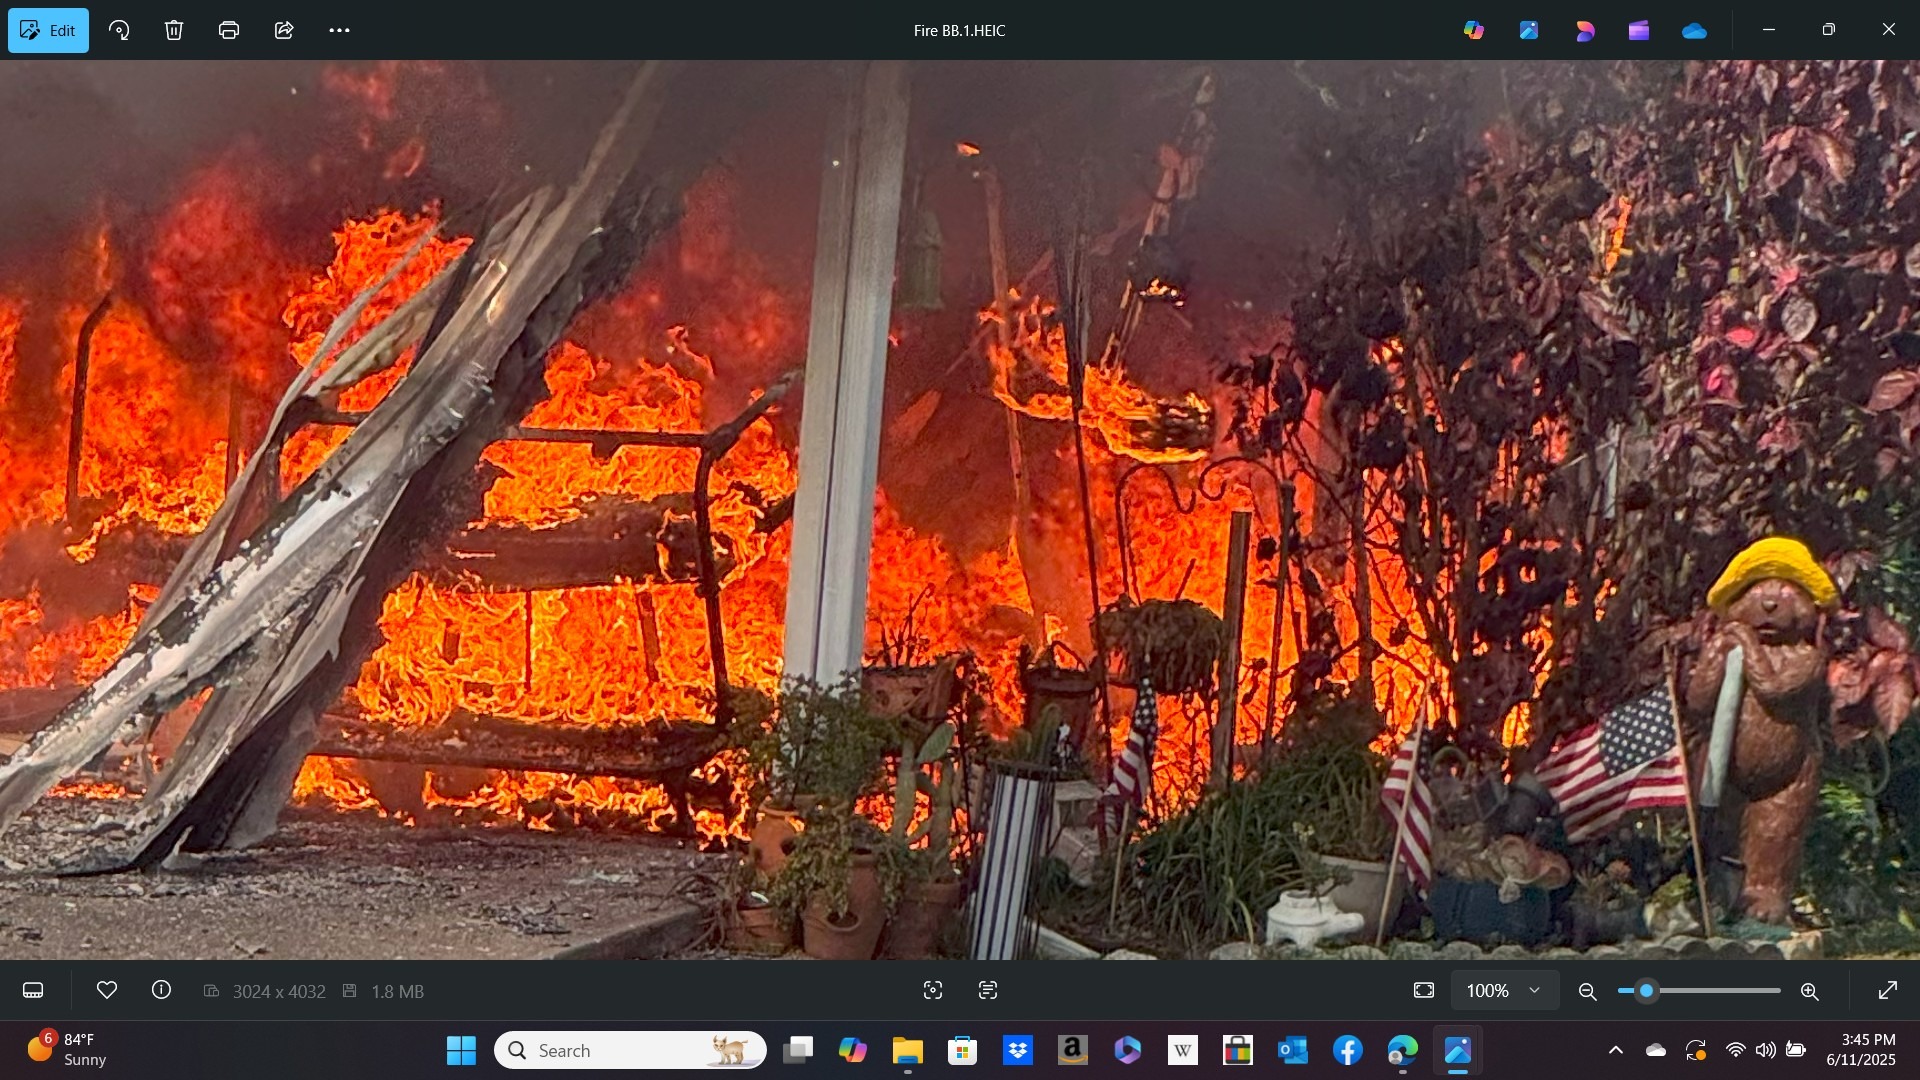Click the zoom slider handle
The width and height of the screenshot is (1920, 1080).
point(1646,991)
